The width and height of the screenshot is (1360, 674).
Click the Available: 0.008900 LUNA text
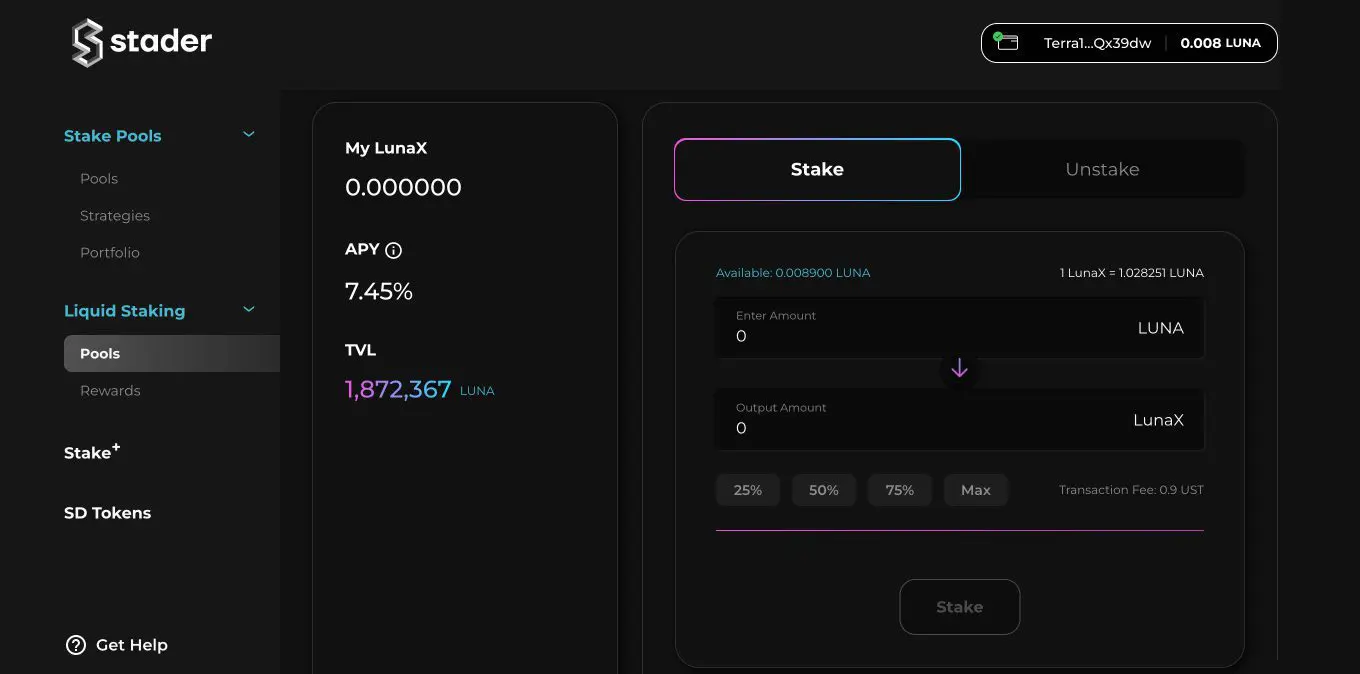[793, 273]
